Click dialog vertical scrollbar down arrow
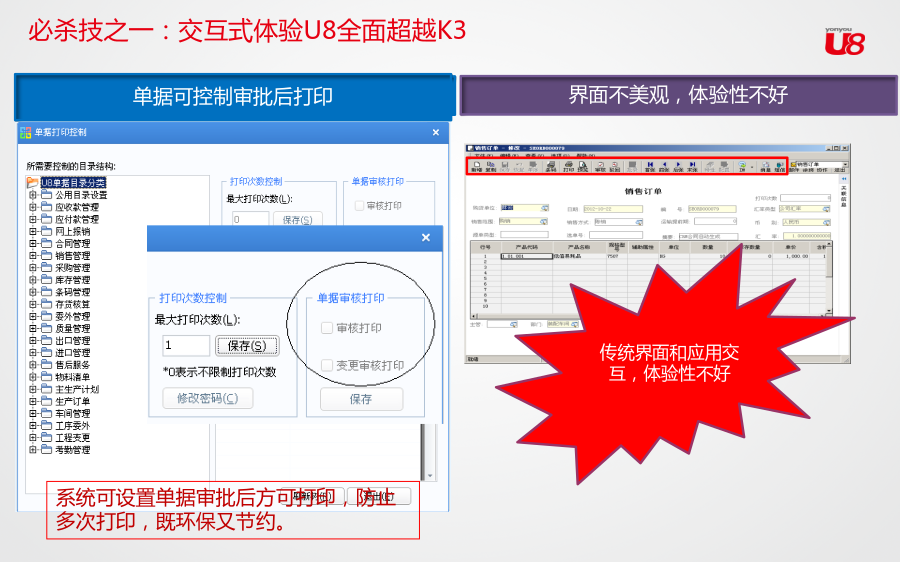 pos(429,476)
